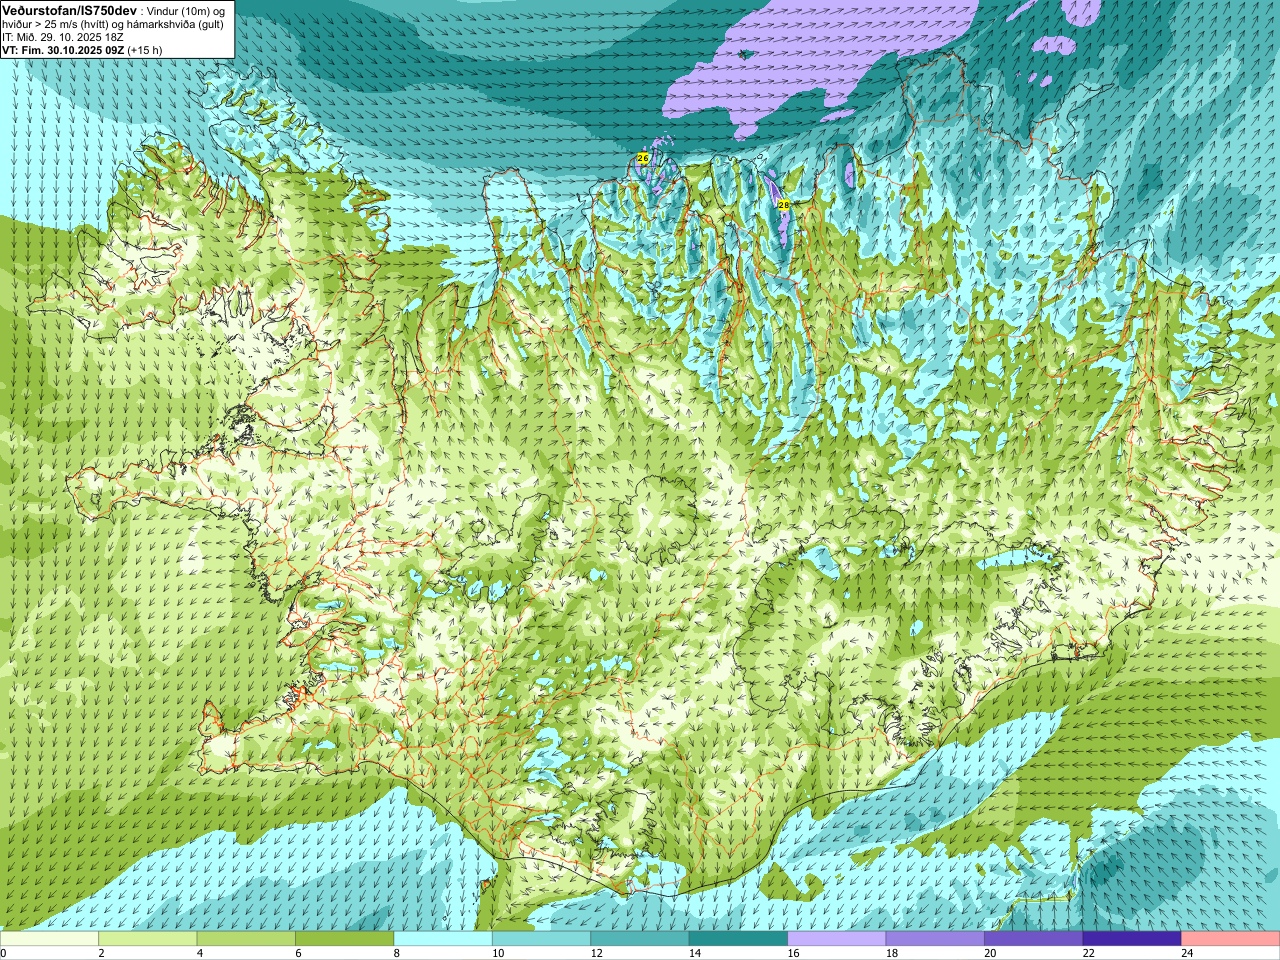Screen dimensions: 1280x960
Task: Click legend scale label '16'
Action: point(793,953)
